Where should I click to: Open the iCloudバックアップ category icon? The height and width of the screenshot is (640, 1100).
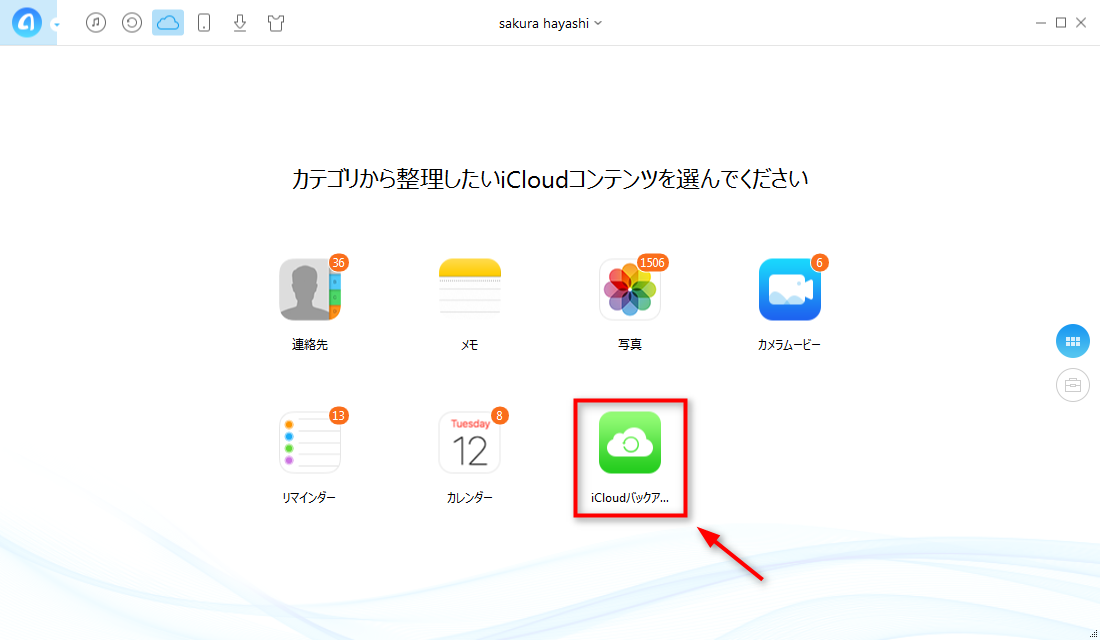point(630,442)
